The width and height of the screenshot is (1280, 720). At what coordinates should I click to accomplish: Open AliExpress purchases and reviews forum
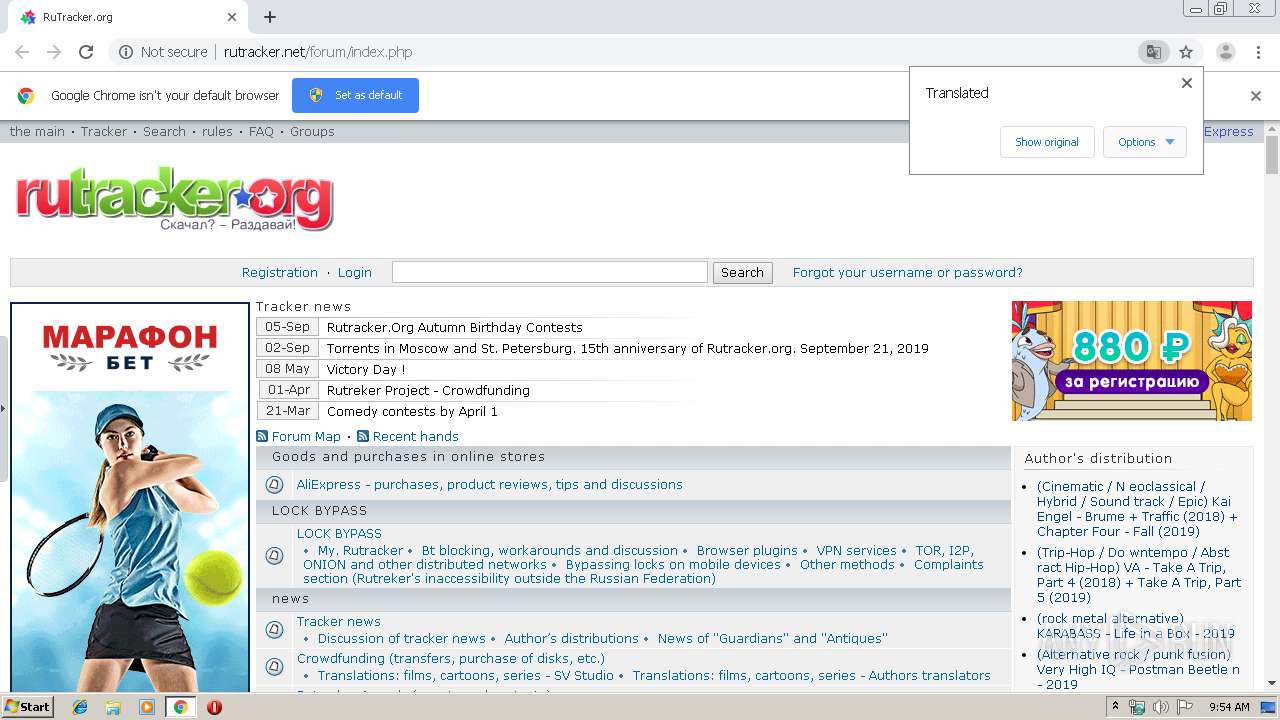[x=490, y=484]
